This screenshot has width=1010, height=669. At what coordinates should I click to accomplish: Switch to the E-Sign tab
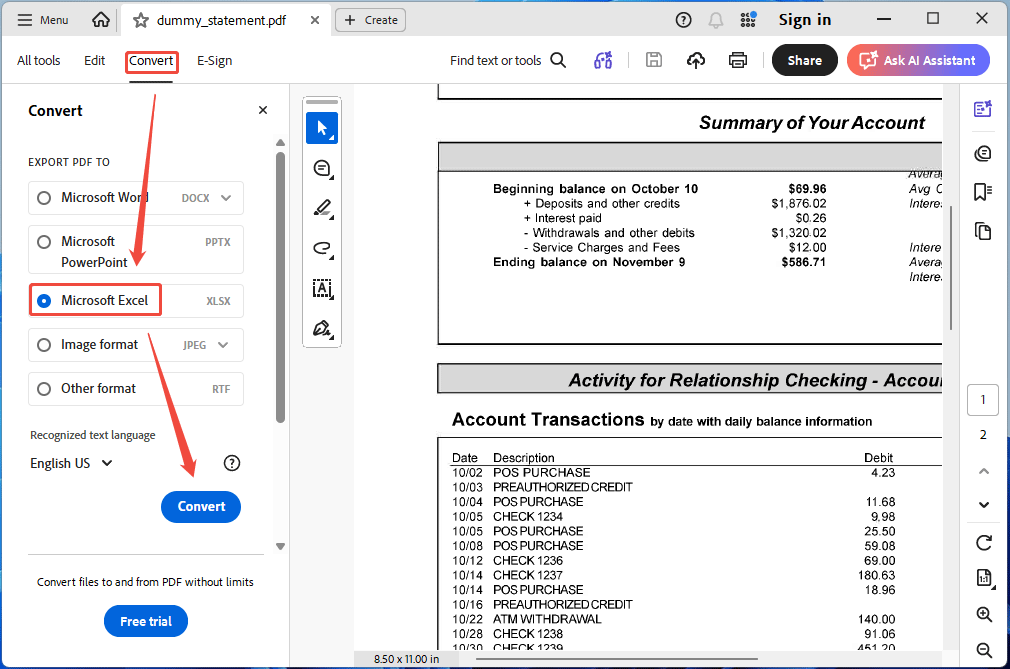point(214,60)
